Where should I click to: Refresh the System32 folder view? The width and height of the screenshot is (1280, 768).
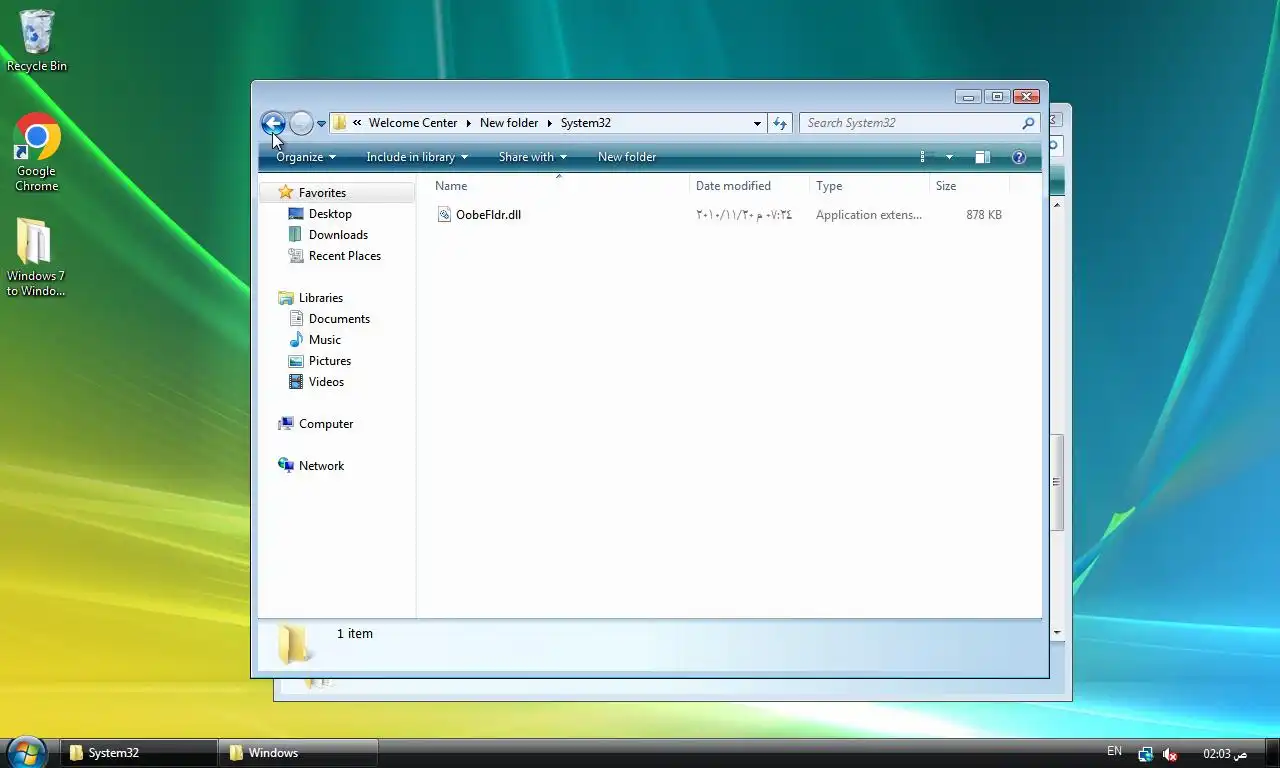point(780,123)
